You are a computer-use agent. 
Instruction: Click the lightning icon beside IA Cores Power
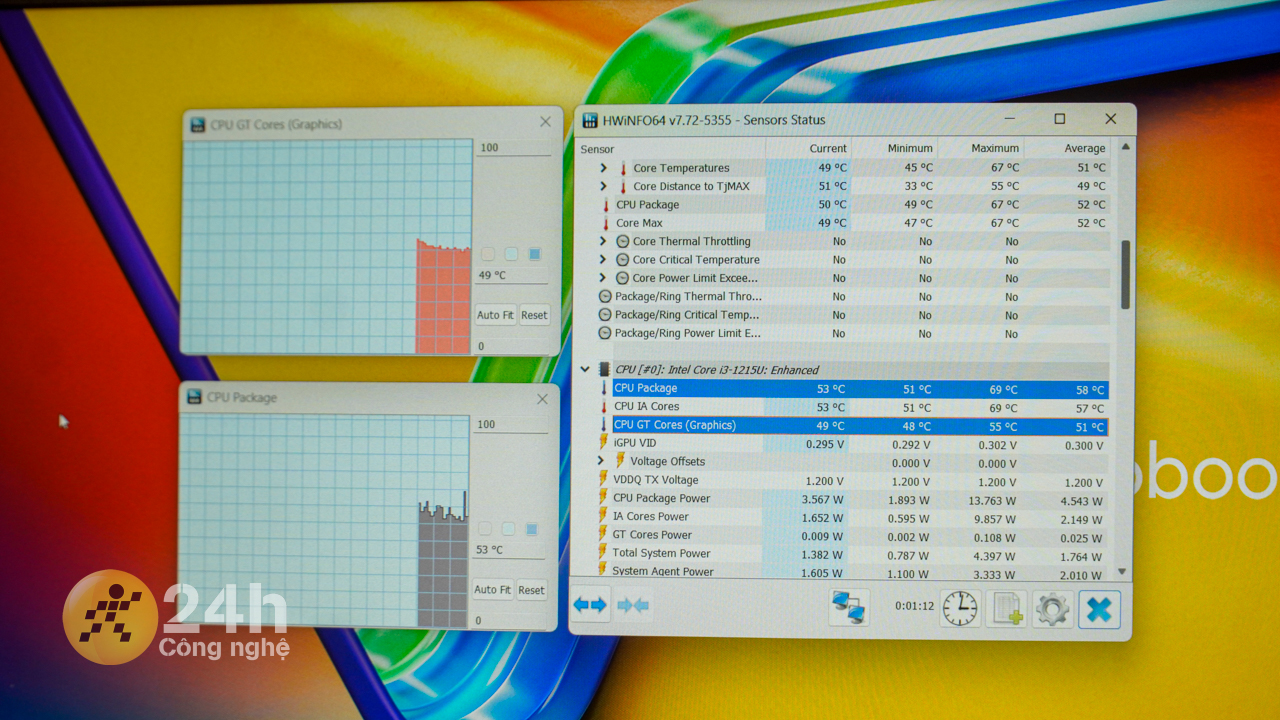click(x=603, y=516)
